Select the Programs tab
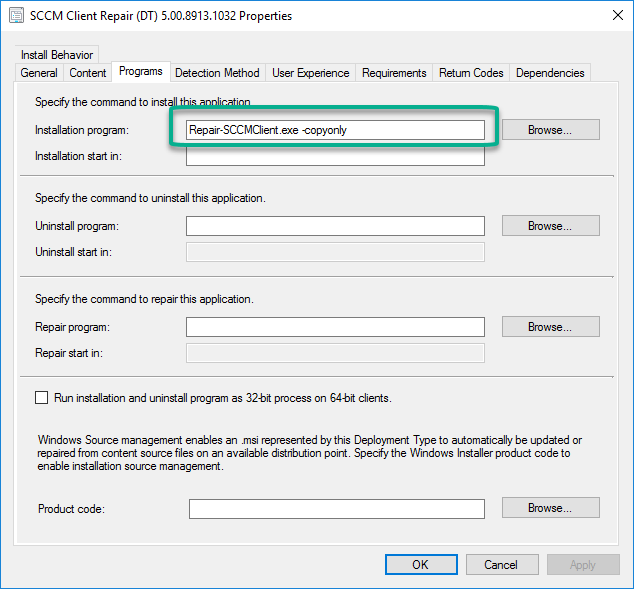 [x=141, y=72]
